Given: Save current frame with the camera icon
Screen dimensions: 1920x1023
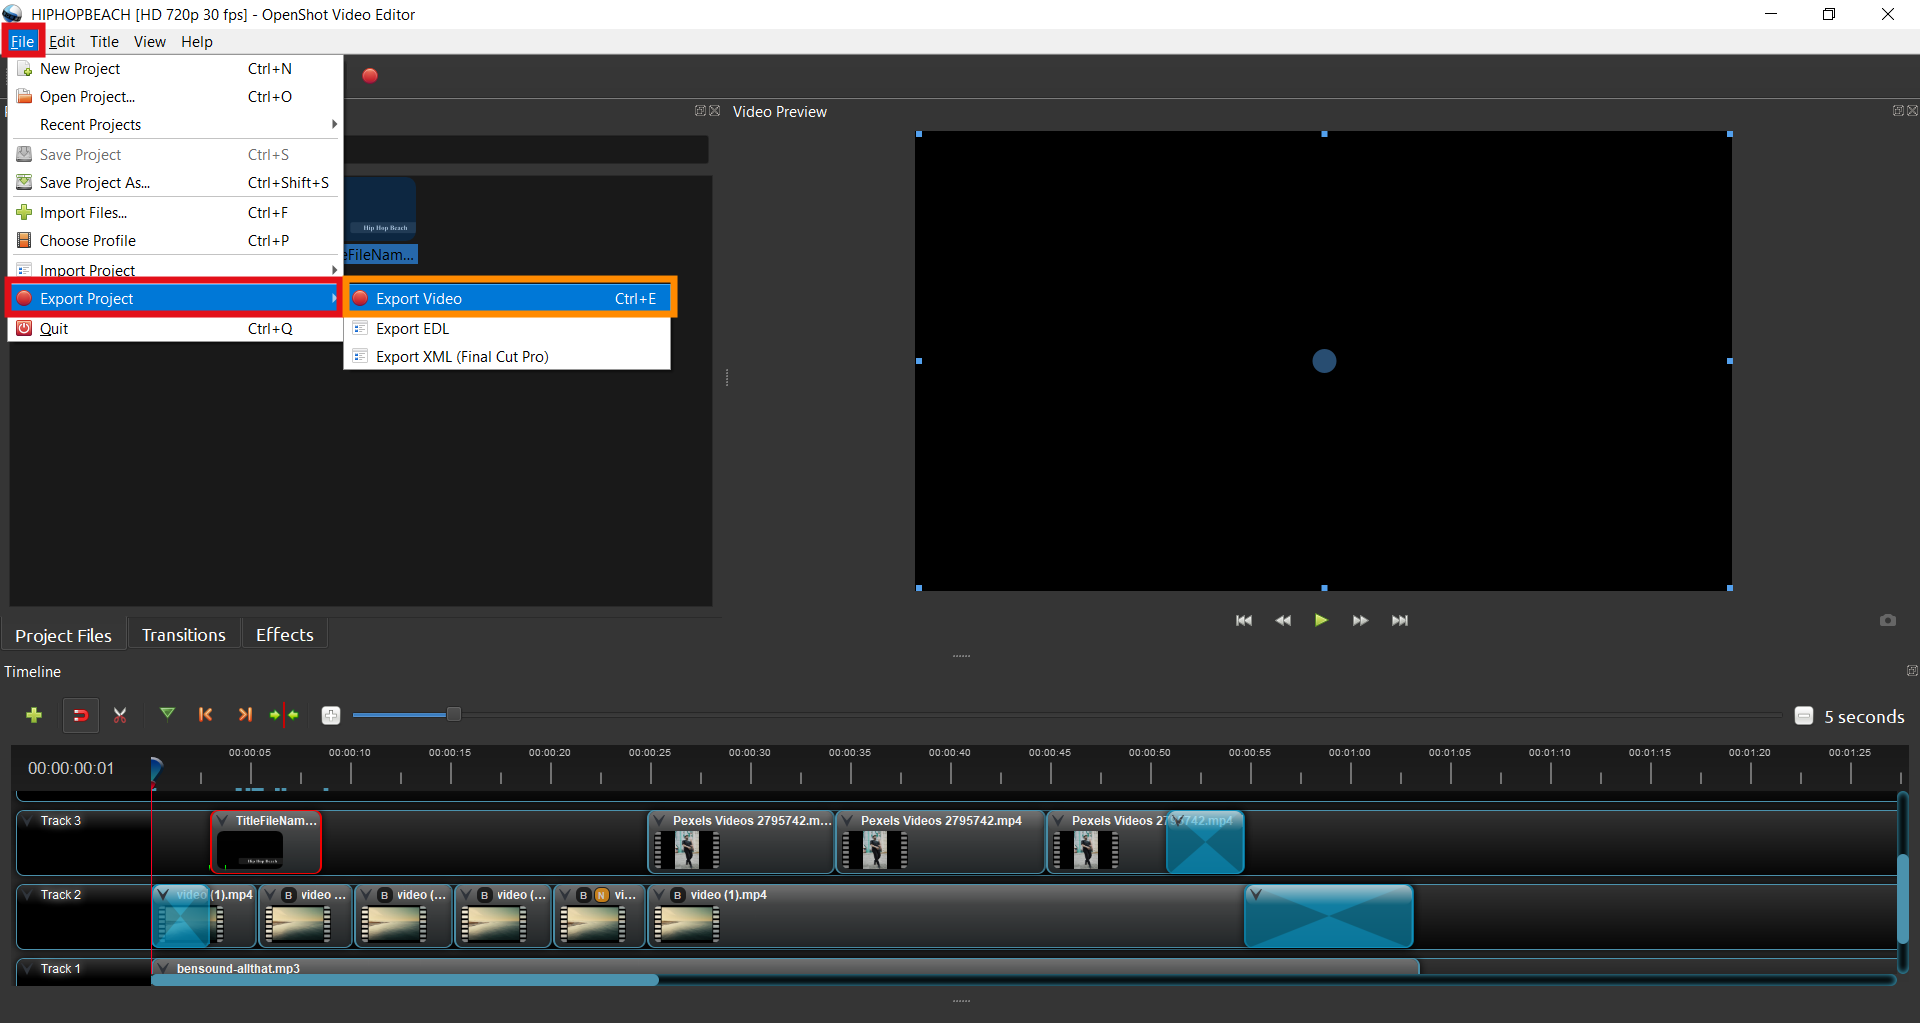Looking at the screenshot, I should pyautogui.click(x=1888, y=620).
